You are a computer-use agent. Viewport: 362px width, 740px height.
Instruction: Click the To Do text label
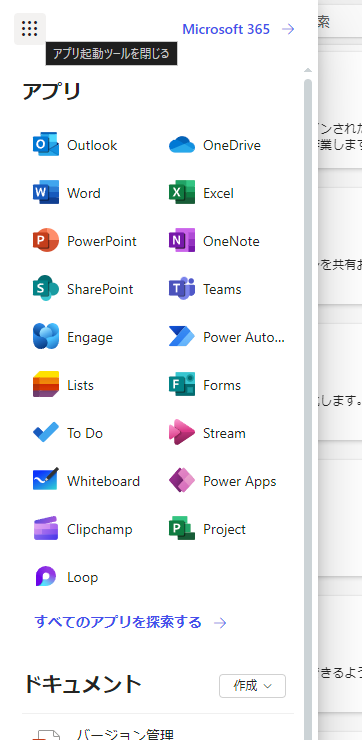pos(84,433)
